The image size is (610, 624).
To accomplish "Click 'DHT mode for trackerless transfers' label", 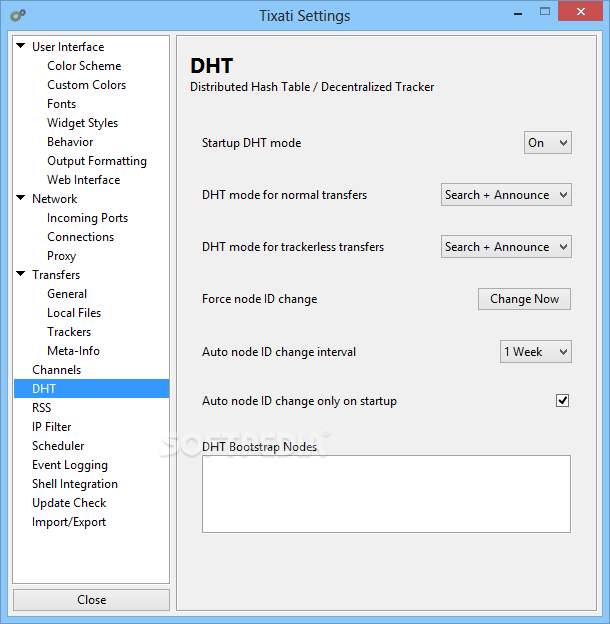I will tap(293, 247).
